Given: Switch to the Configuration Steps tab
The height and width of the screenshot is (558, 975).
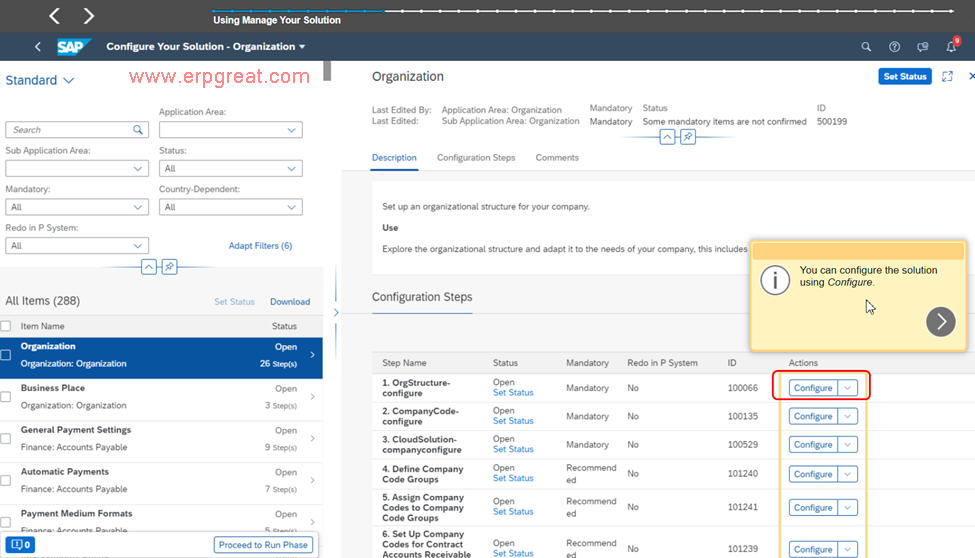Looking at the screenshot, I should pos(476,158).
